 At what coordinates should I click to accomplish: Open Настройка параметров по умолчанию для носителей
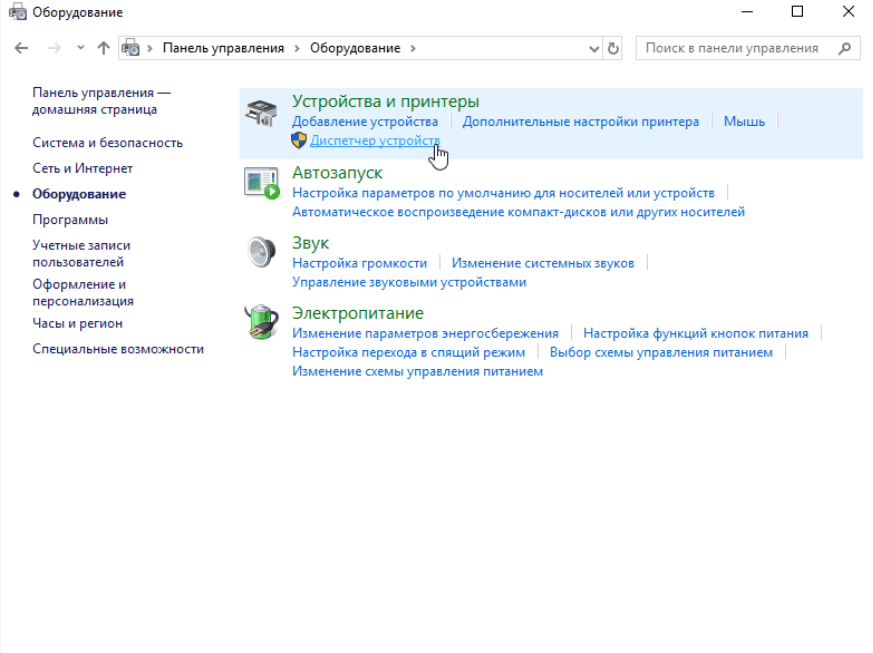[503, 193]
